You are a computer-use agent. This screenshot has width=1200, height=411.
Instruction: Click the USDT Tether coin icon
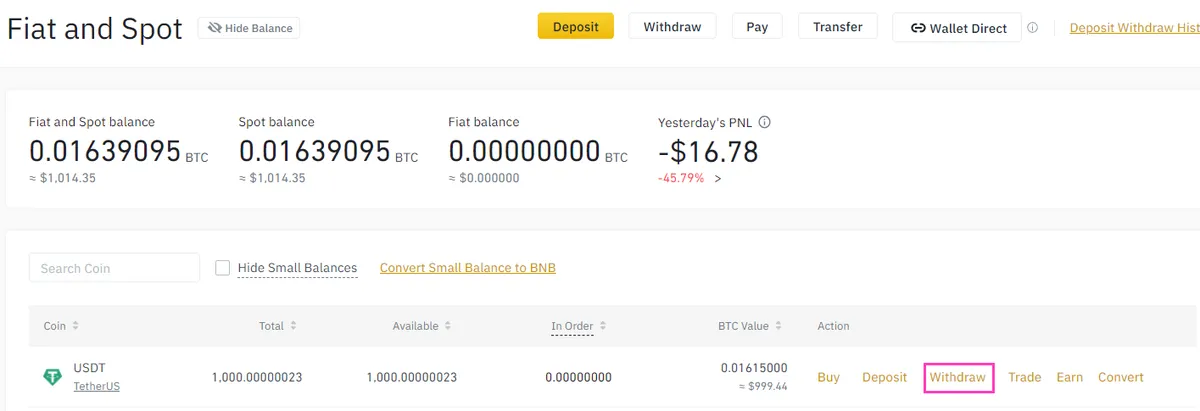tap(52, 377)
